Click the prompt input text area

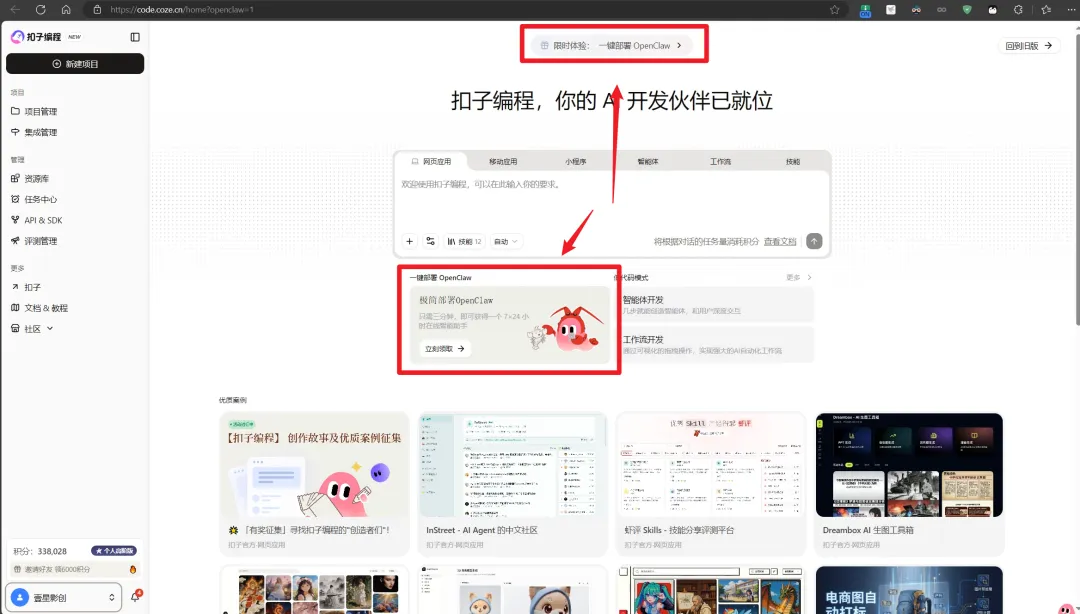click(x=612, y=201)
